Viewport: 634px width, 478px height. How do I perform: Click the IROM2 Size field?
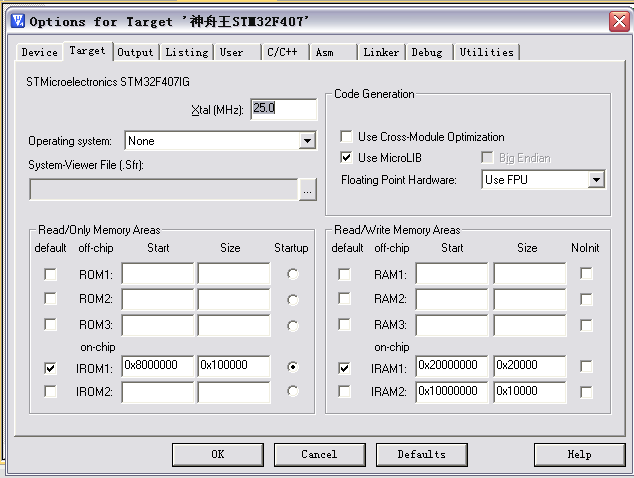[234, 392]
